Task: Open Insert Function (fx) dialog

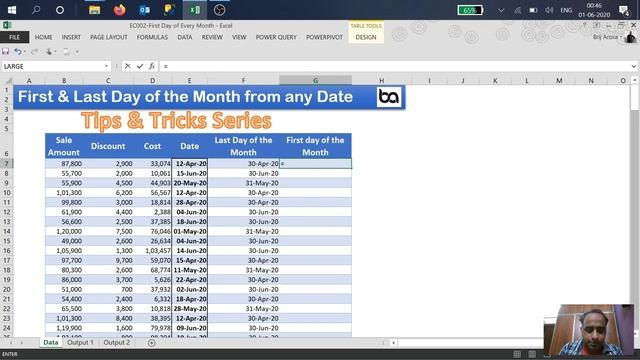Action: [x=152, y=66]
